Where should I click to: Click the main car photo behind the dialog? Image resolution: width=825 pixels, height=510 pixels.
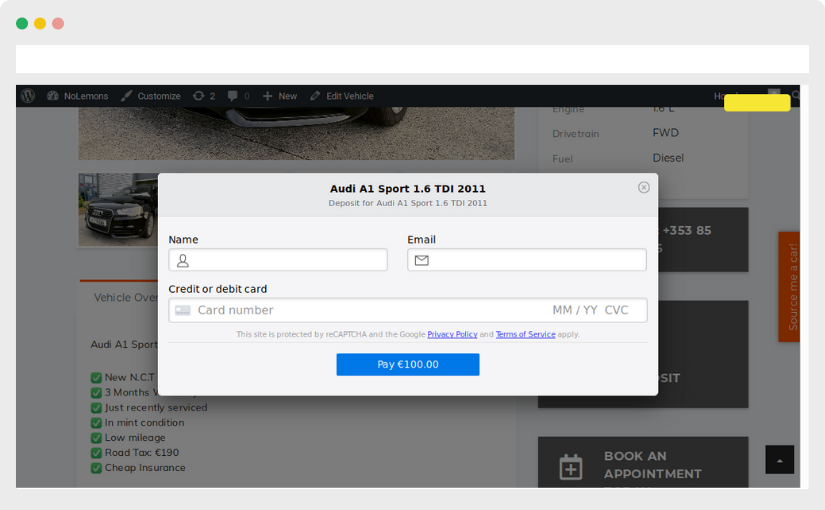(x=296, y=133)
